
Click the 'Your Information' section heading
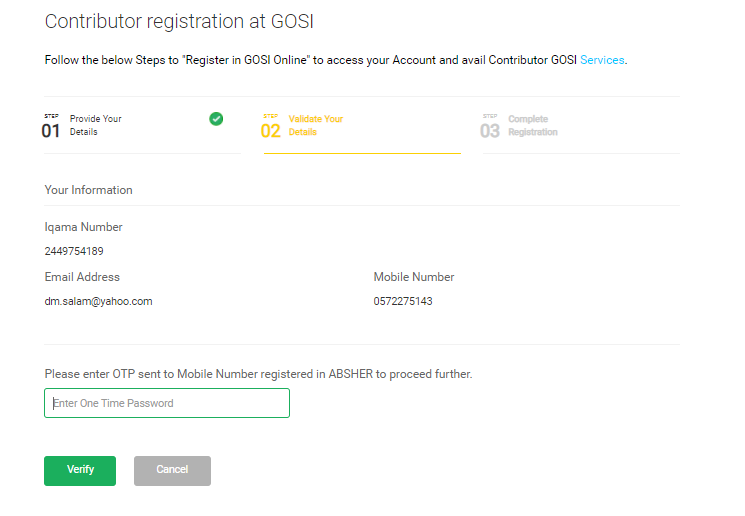pos(88,190)
